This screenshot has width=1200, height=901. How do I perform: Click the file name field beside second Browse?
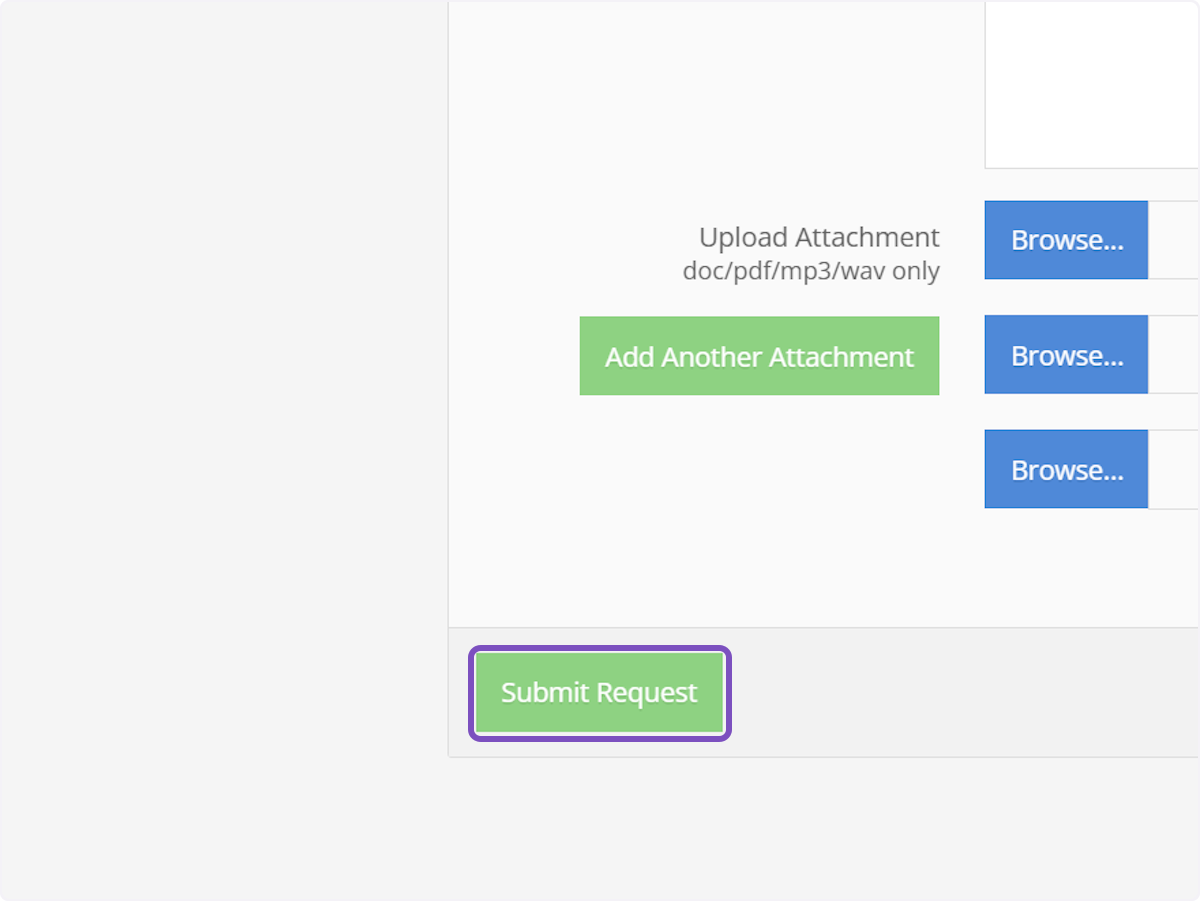[1174, 355]
